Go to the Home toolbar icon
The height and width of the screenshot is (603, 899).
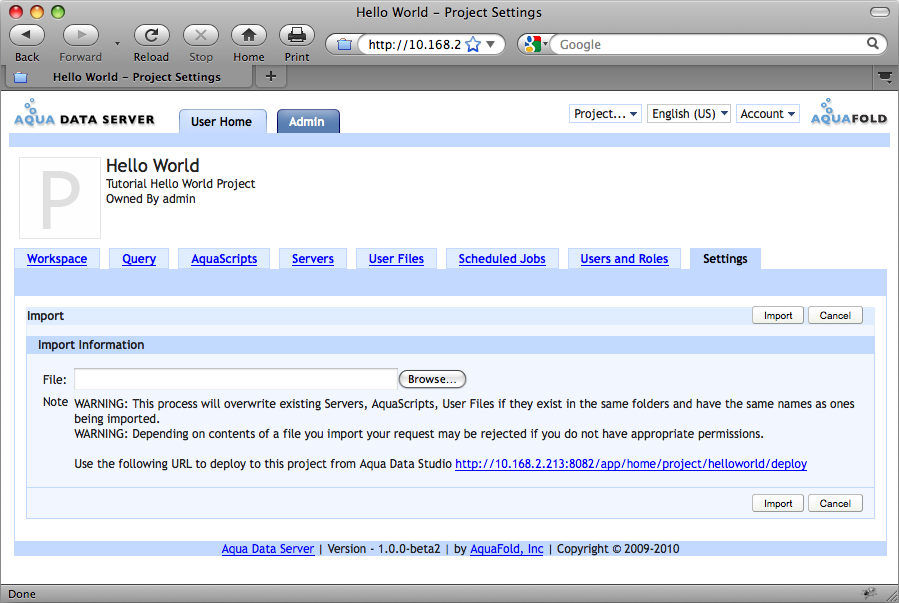[249, 35]
